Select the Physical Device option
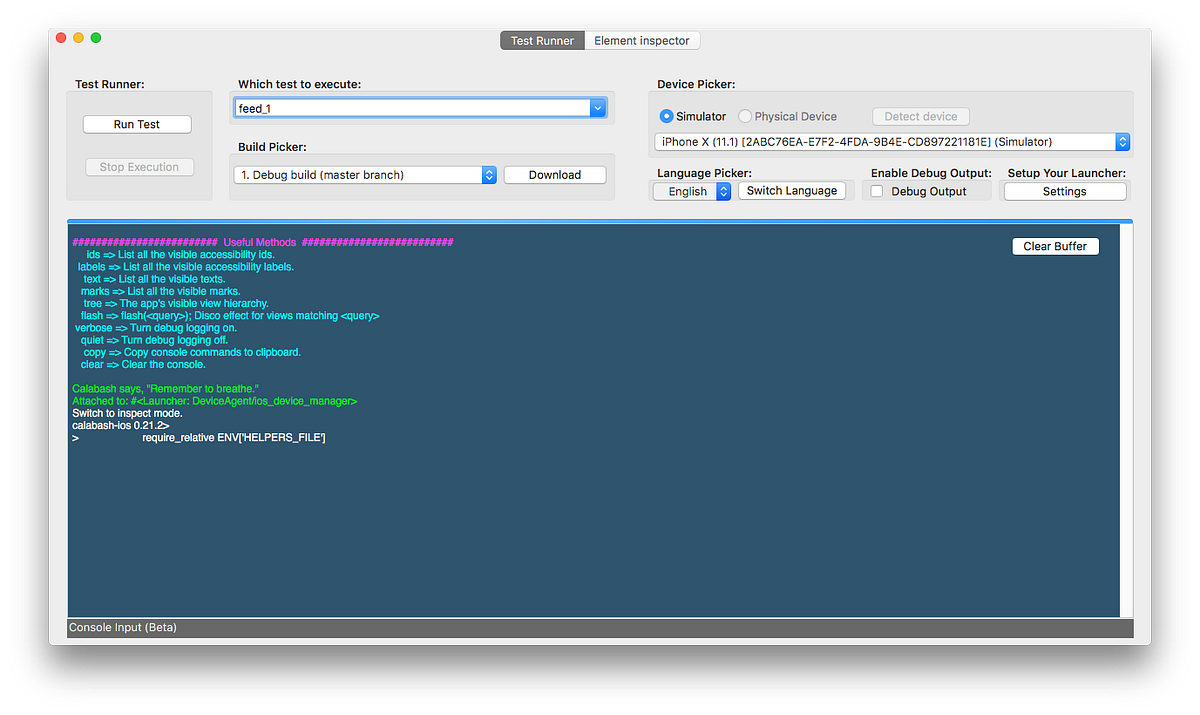 [744, 116]
